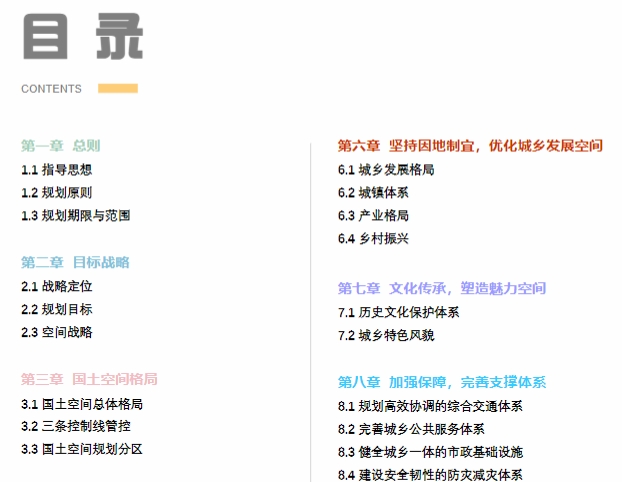Image resolution: width=622 pixels, height=482 pixels.
Task: Open chapter heading 第三章 国土空间格局
Action: 89,379
